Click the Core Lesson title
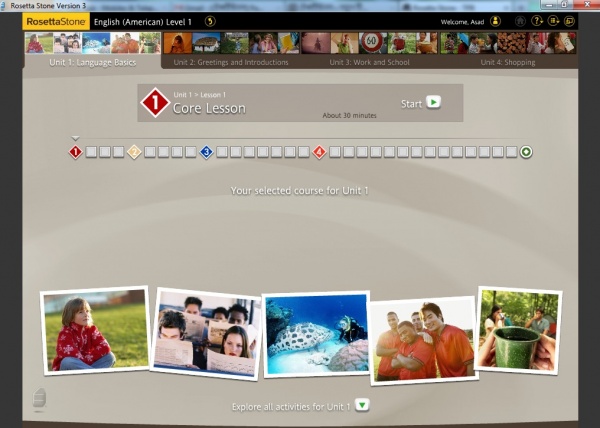The height and width of the screenshot is (428, 600). pyautogui.click(x=209, y=108)
